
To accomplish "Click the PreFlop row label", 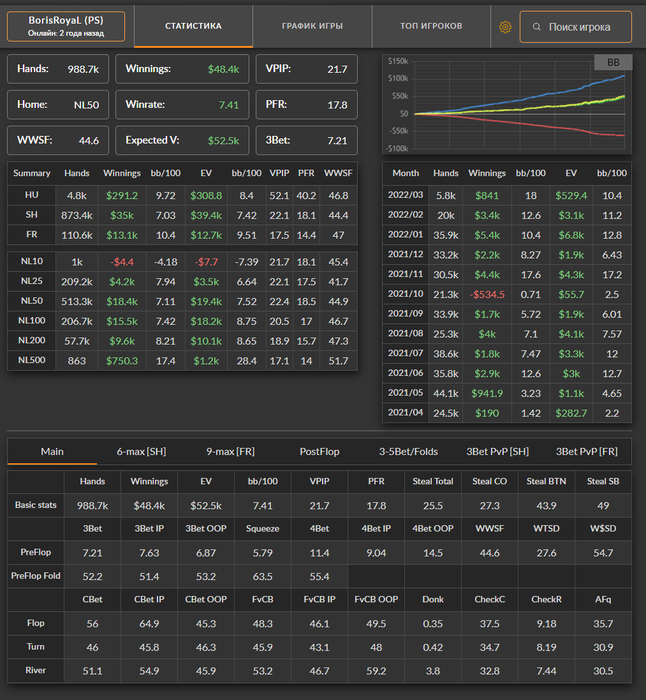I will 36,552.
